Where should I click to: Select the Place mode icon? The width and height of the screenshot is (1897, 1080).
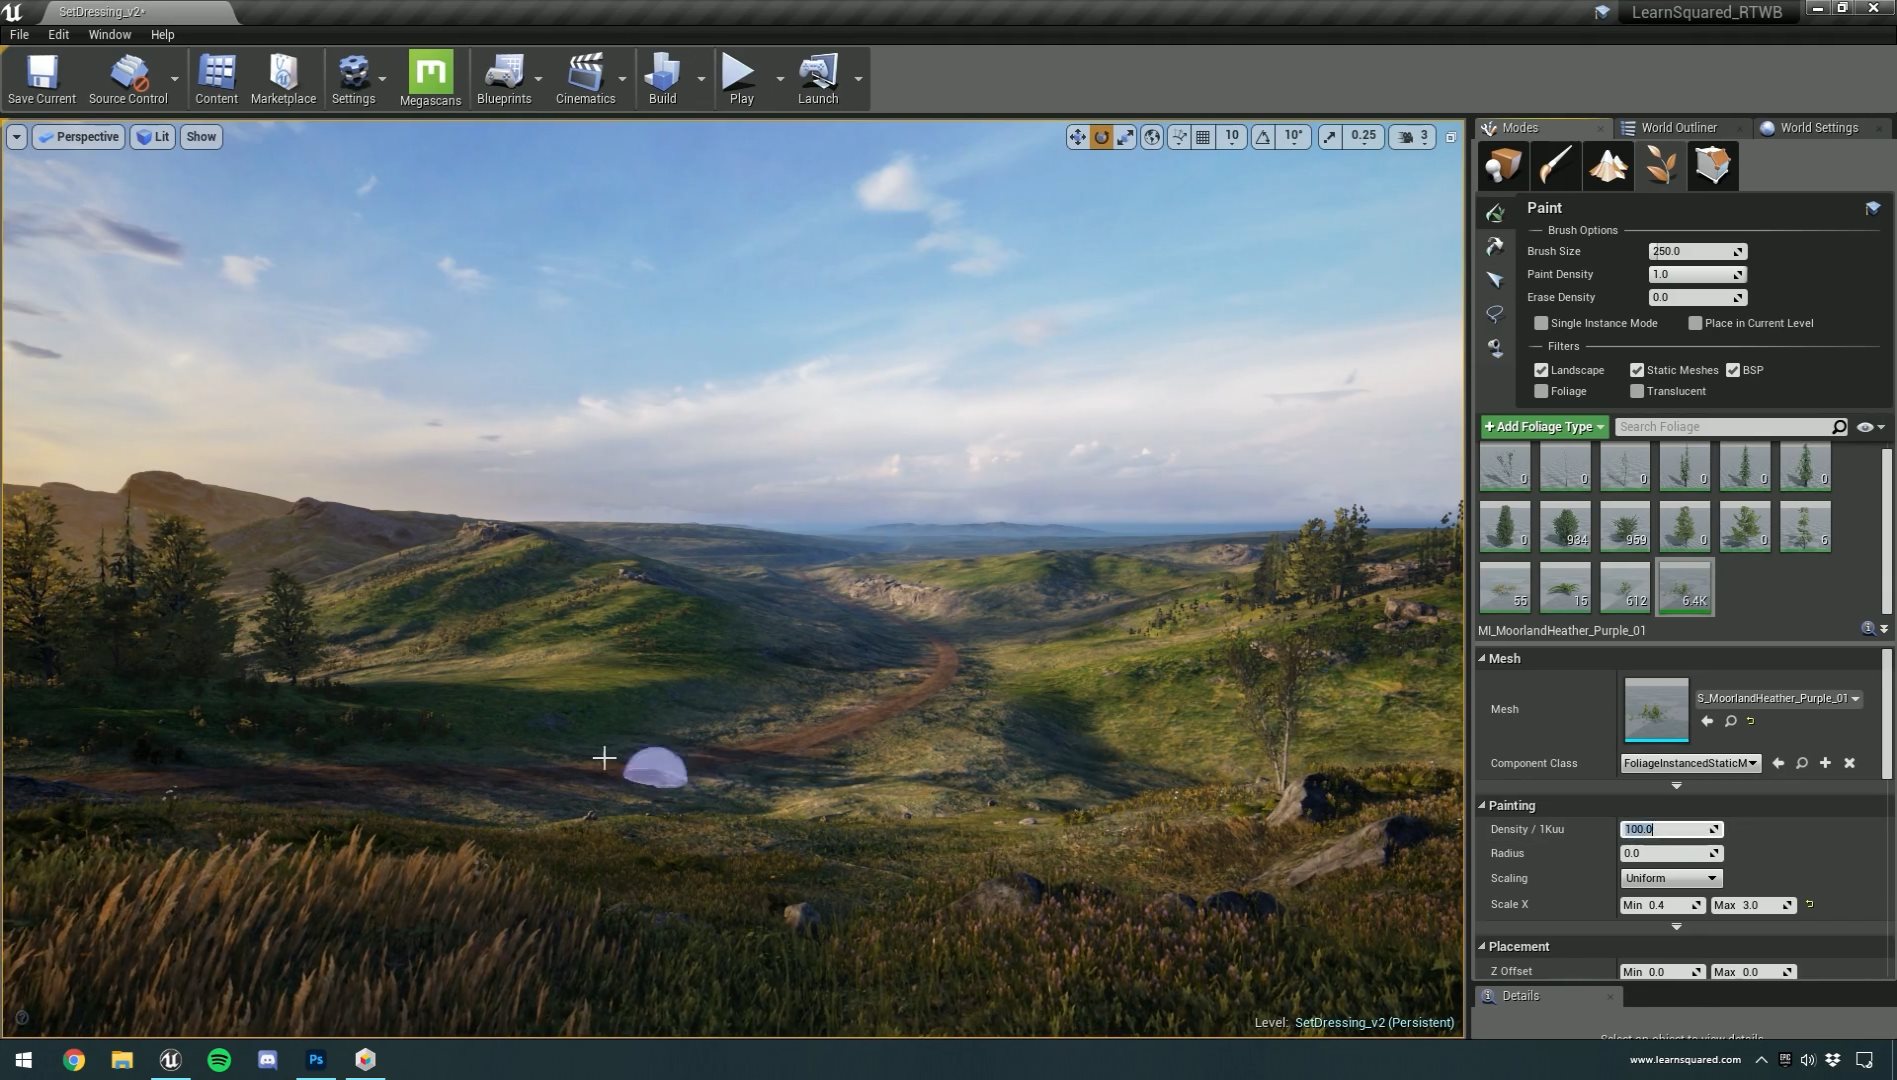coord(1502,166)
